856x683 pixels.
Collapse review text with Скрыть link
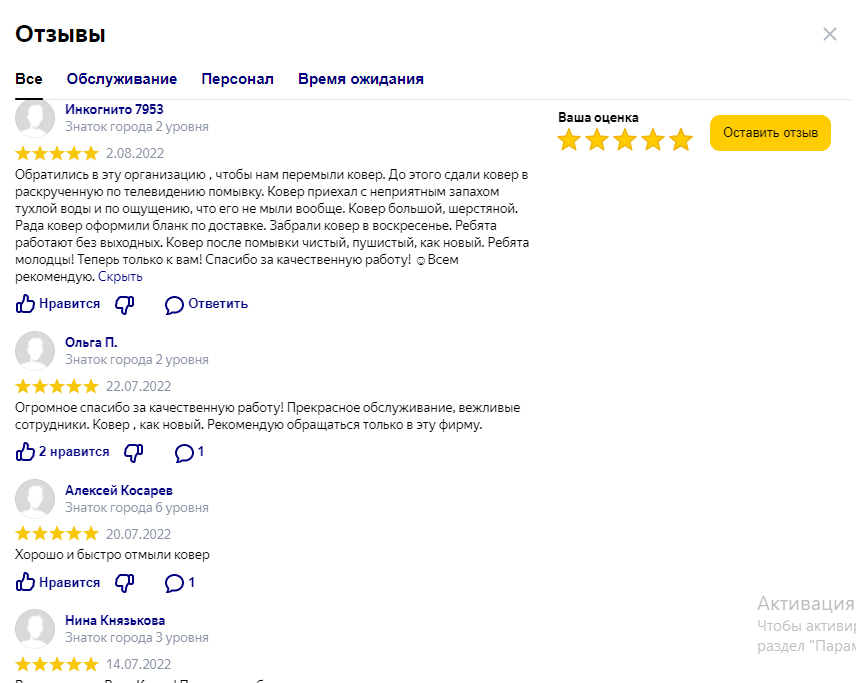[x=120, y=277]
